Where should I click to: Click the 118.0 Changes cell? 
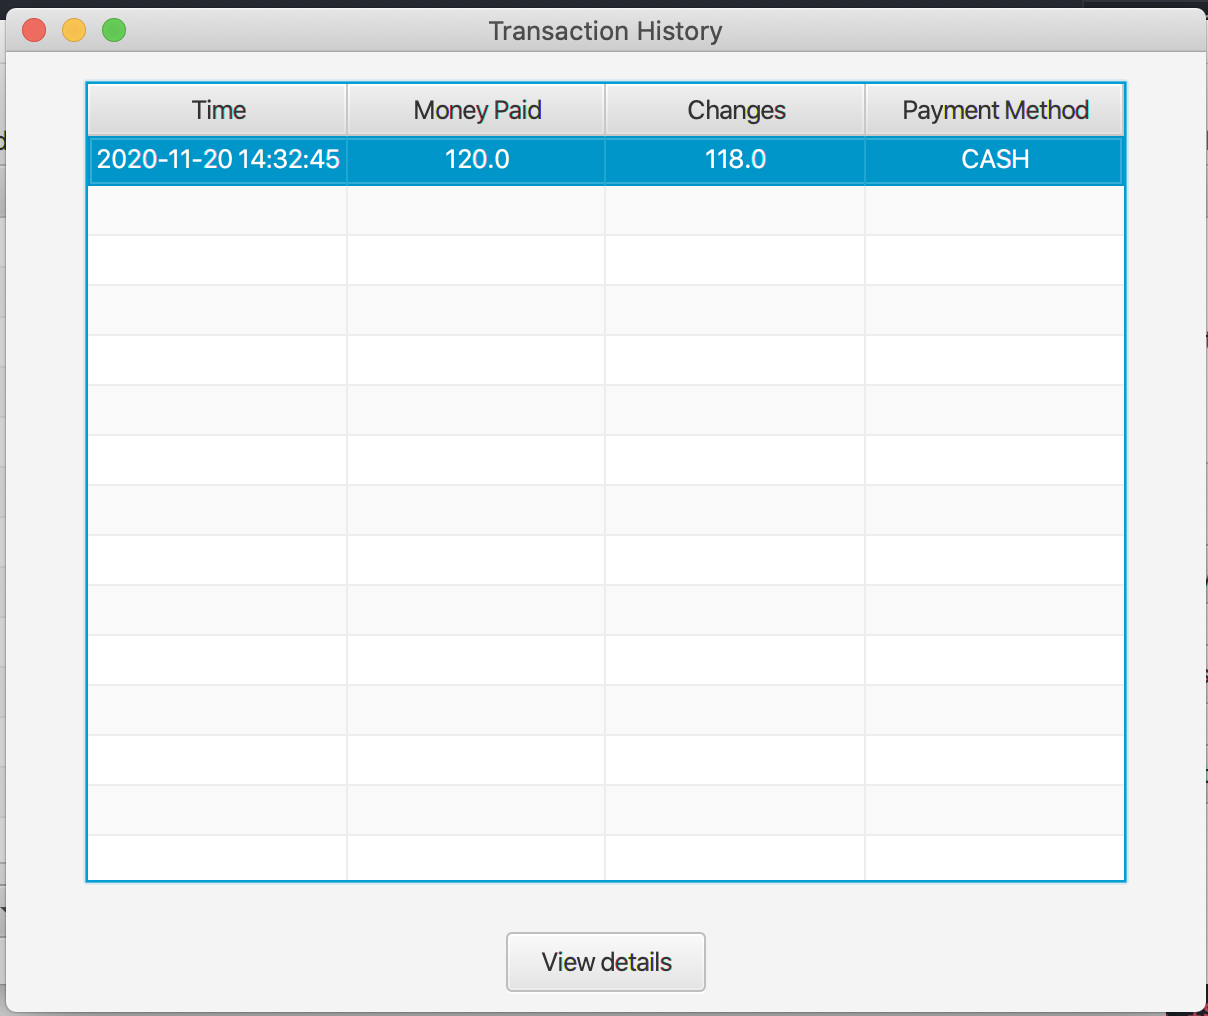tap(734, 159)
